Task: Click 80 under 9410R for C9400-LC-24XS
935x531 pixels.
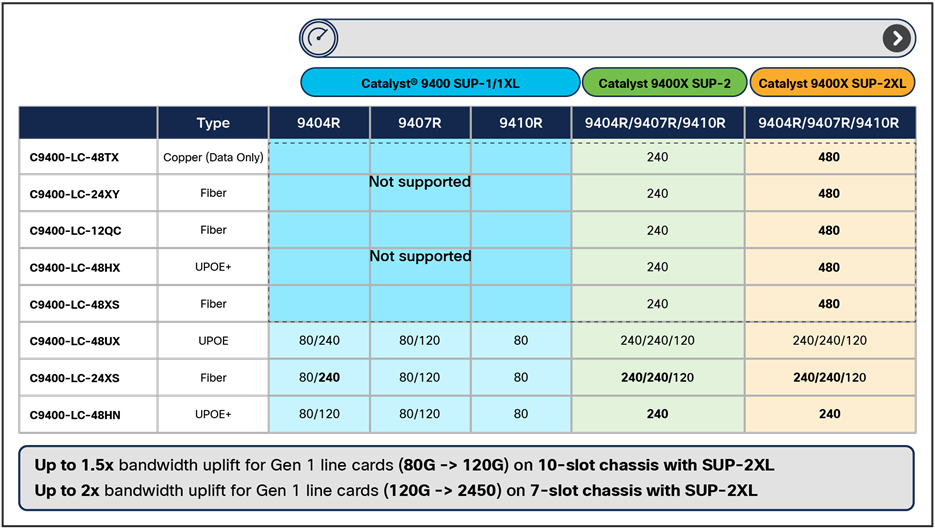Action: 521,378
